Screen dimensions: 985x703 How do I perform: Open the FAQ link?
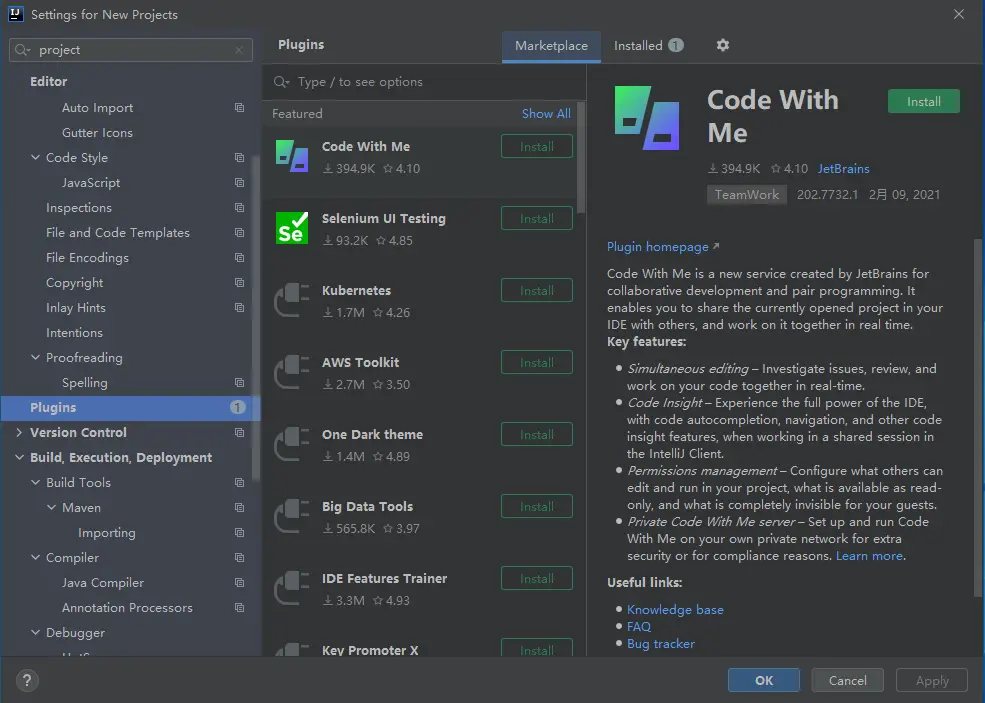click(639, 626)
